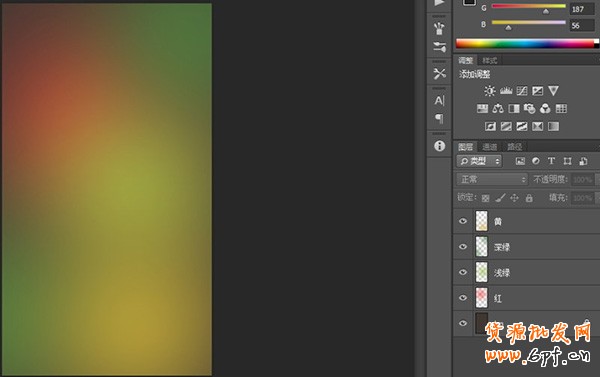The height and width of the screenshot is (377, 600).
Task: Click the 浅绿 layer name
Action: click(502, 273)
